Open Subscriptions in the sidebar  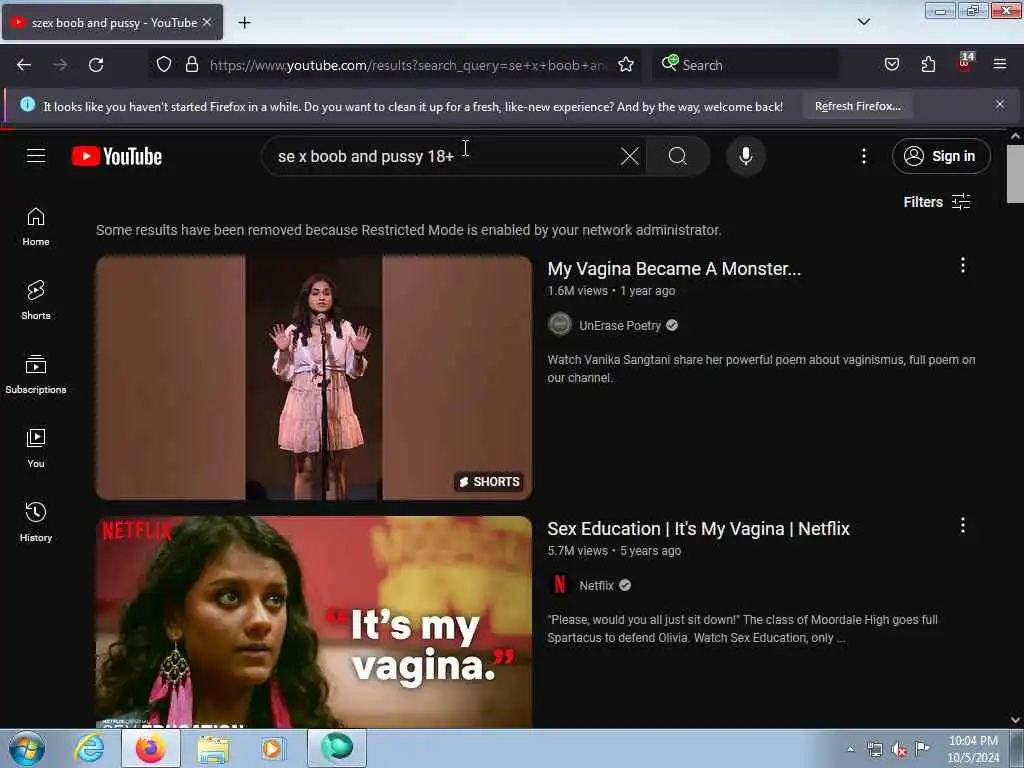pos(36,374)
